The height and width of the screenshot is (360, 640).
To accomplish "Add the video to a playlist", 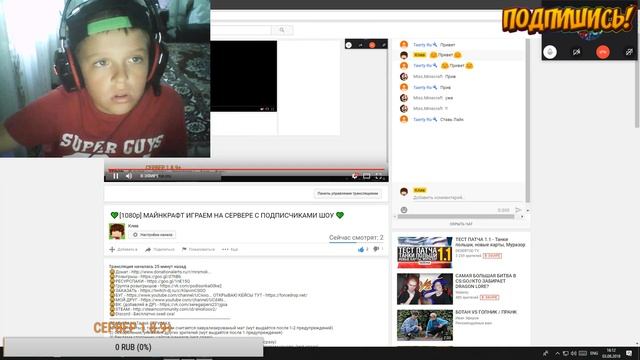I will [123, 249].
